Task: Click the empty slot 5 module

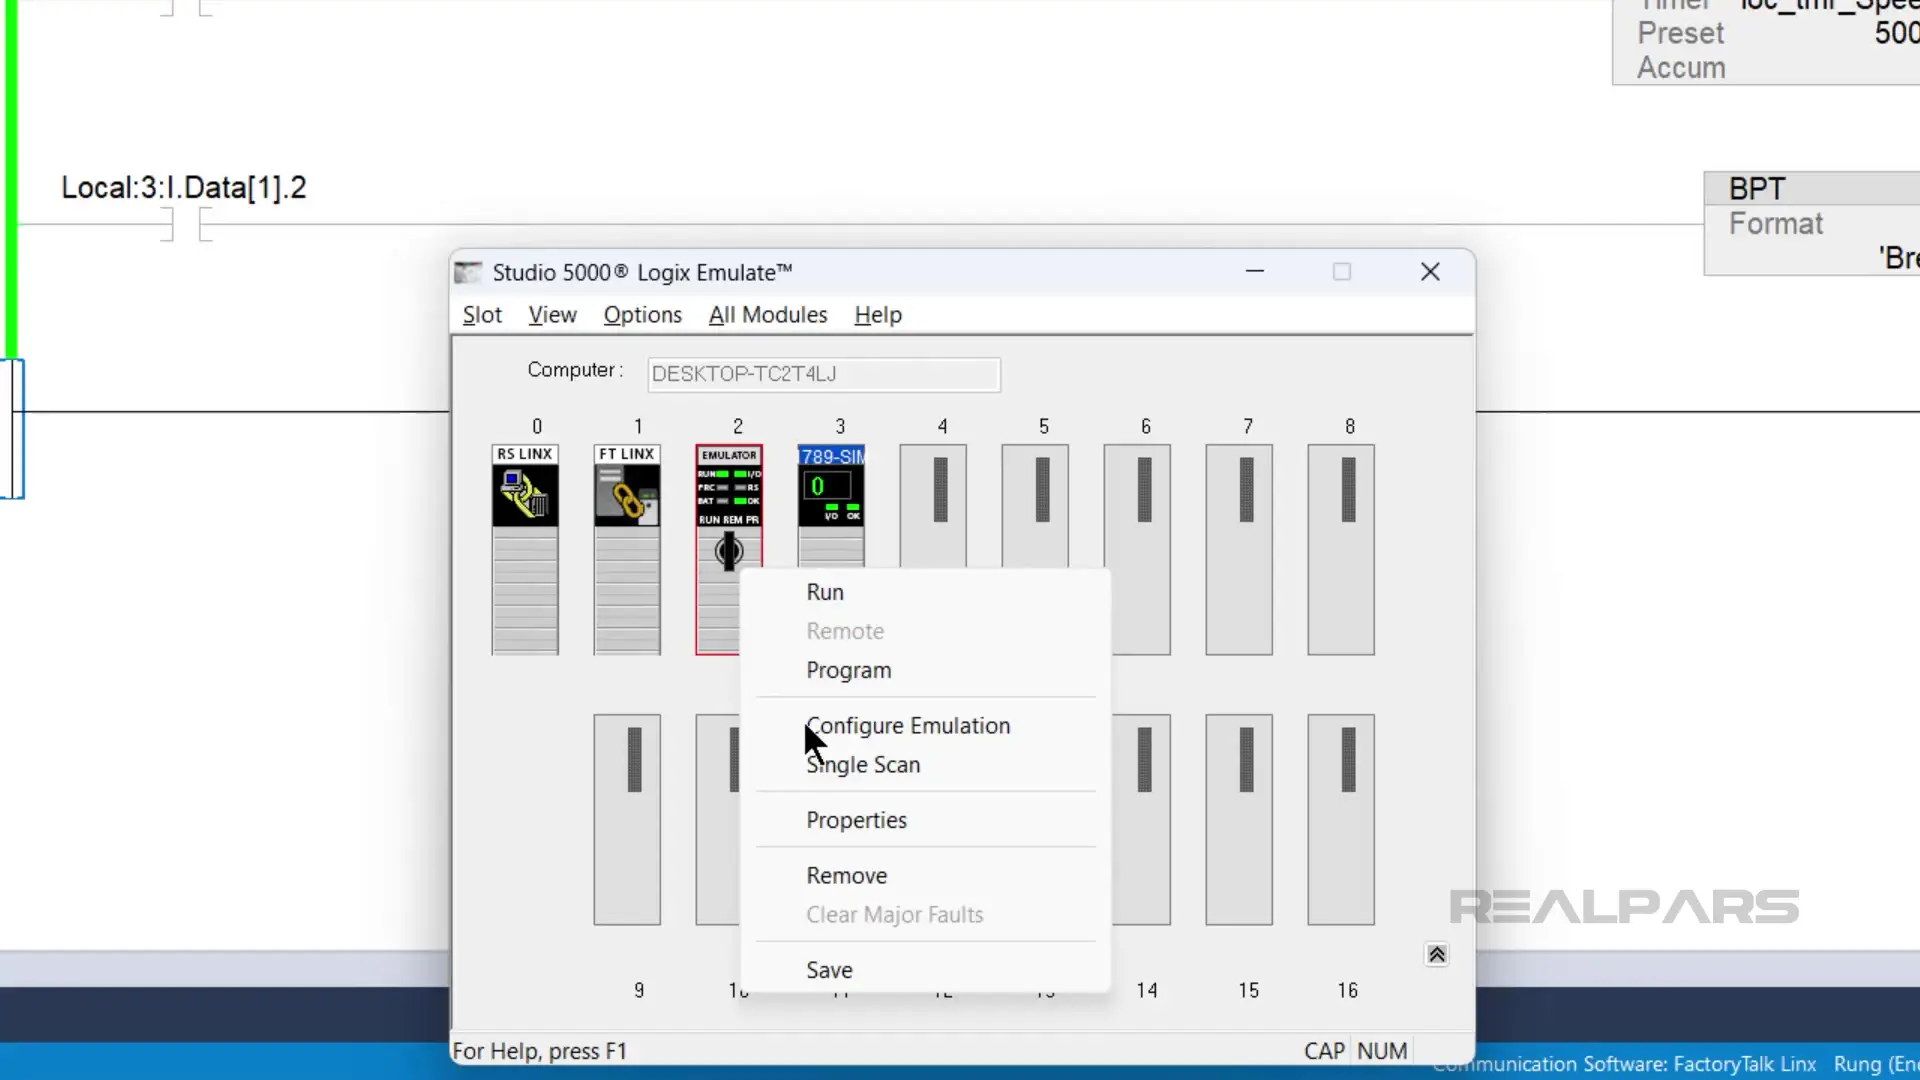Action: tap(1035, 505)
